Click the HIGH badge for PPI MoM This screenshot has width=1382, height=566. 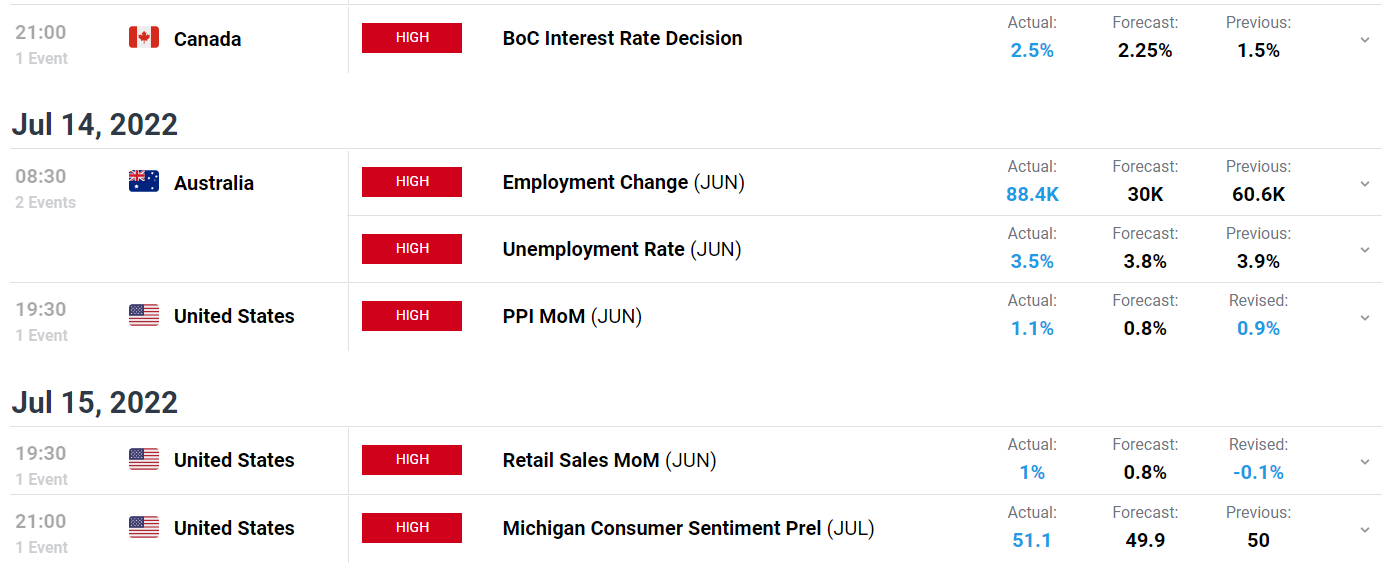click(412, 316)
